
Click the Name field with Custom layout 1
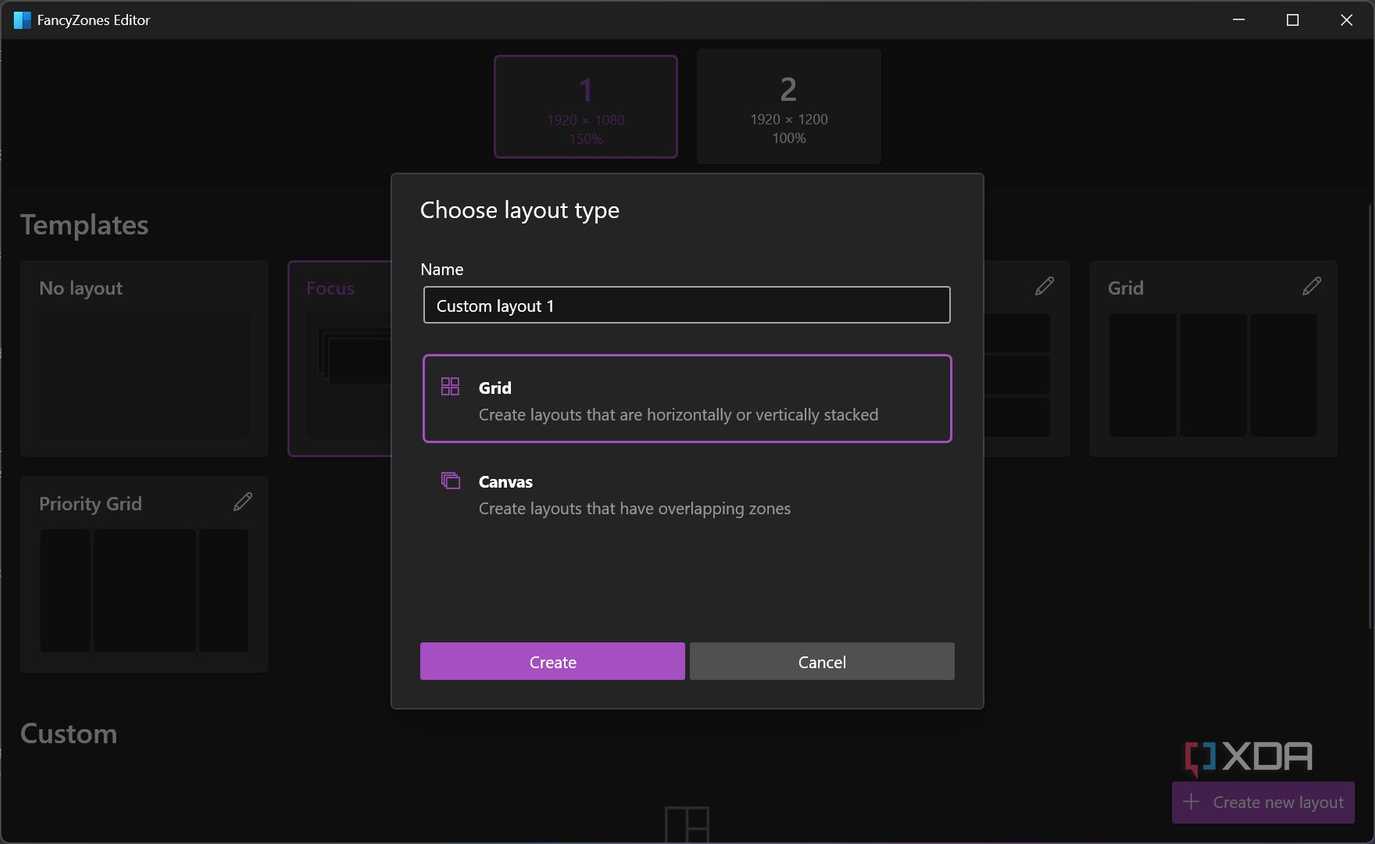coord(687,305)
